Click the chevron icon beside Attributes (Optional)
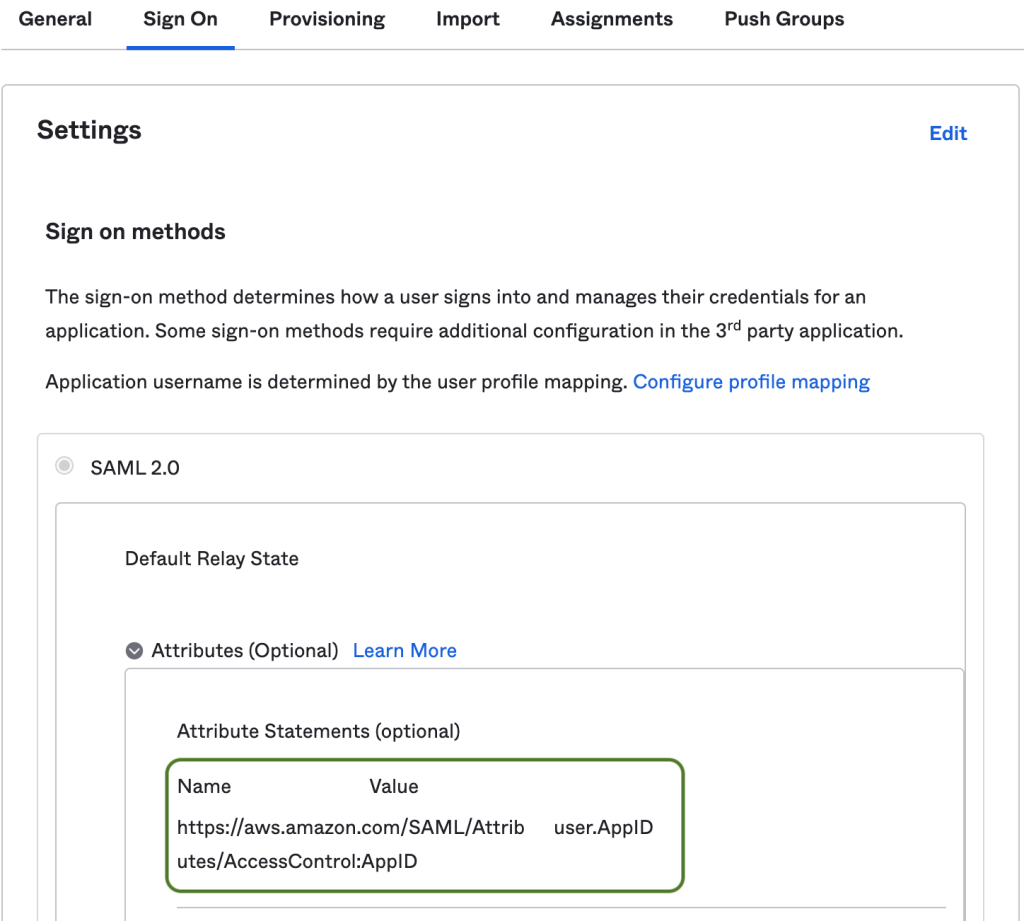The image size is (1024, 921). tap(133, 650)
